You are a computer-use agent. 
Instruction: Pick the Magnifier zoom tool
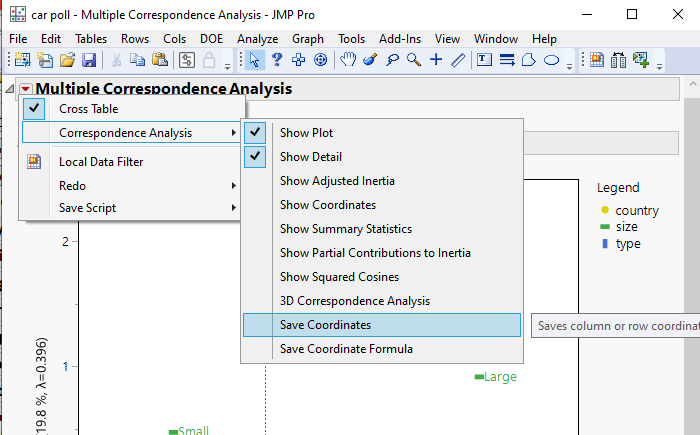point(413,60)
